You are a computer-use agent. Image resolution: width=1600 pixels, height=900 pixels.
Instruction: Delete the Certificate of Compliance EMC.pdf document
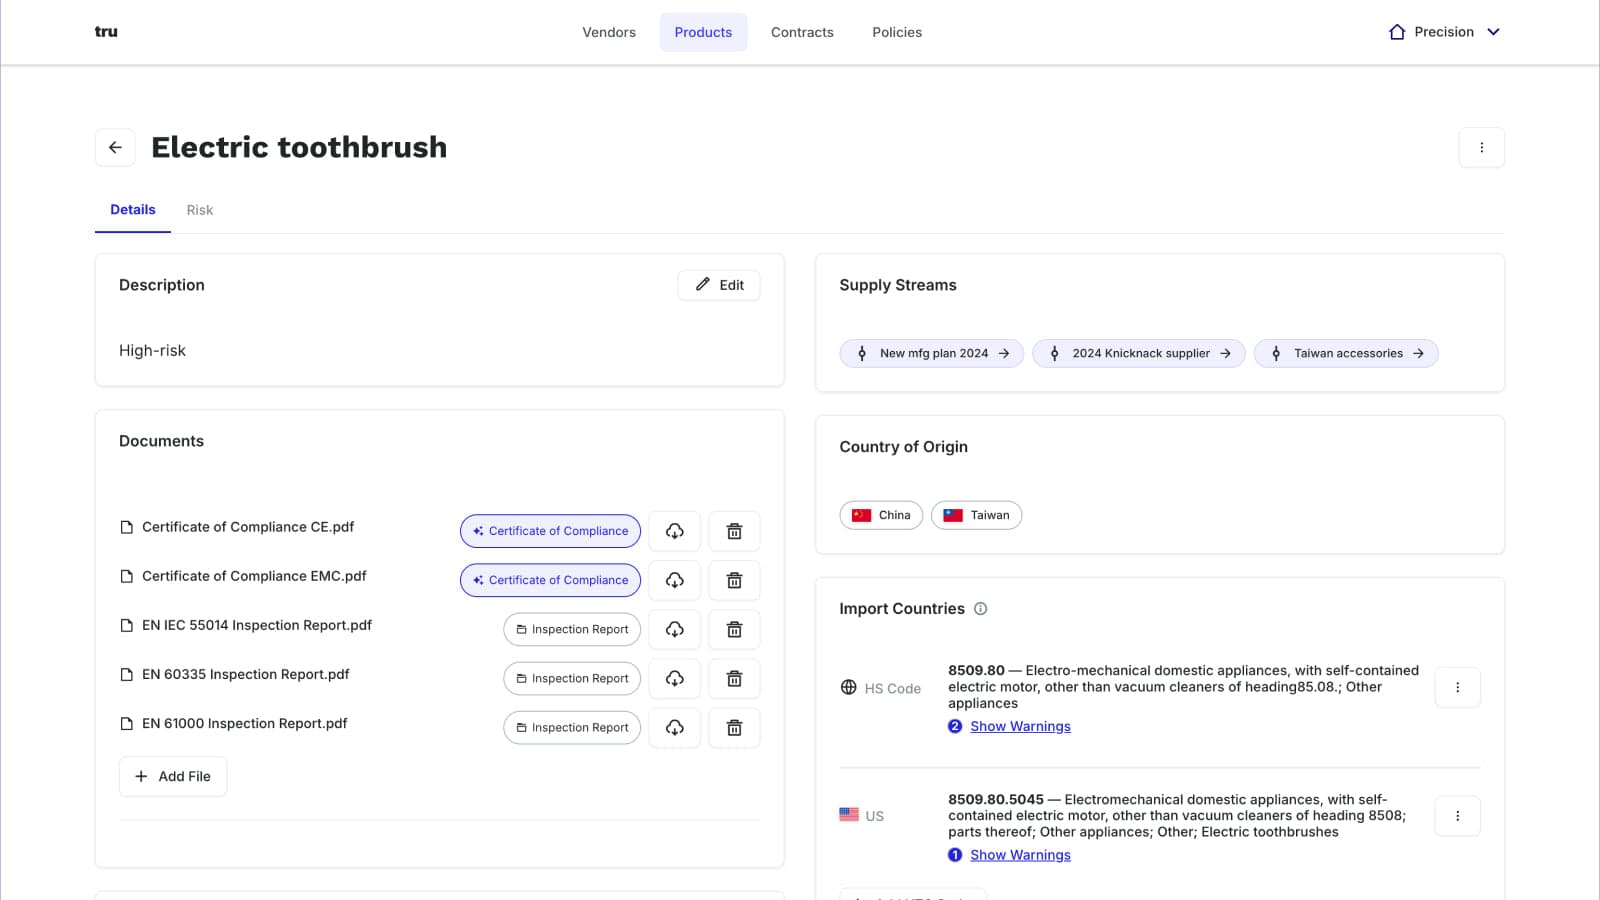(734, 580)
